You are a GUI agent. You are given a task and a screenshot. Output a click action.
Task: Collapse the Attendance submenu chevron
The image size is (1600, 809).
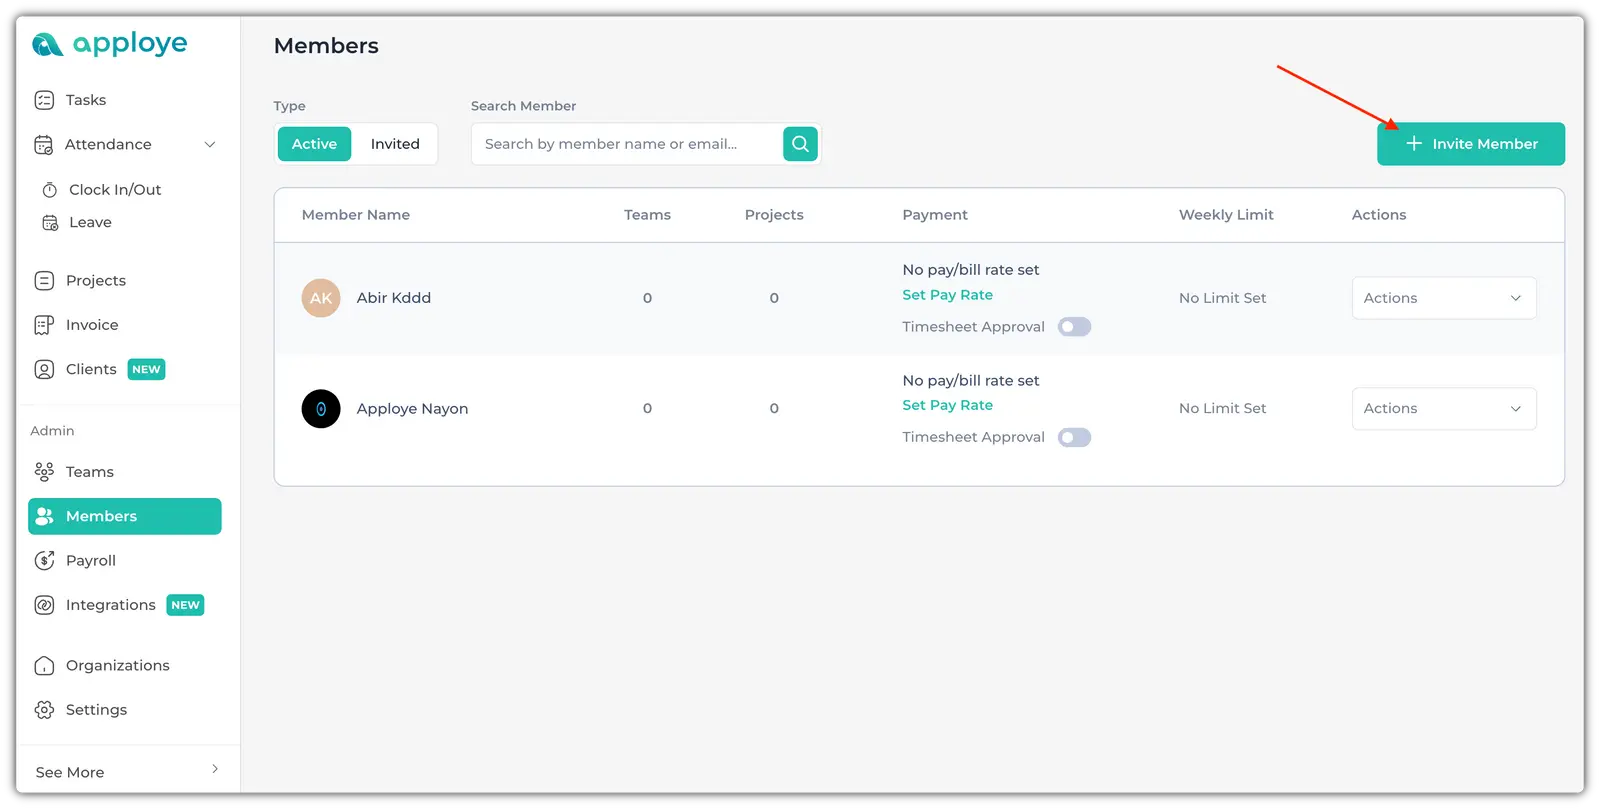[x=210, y=145]
